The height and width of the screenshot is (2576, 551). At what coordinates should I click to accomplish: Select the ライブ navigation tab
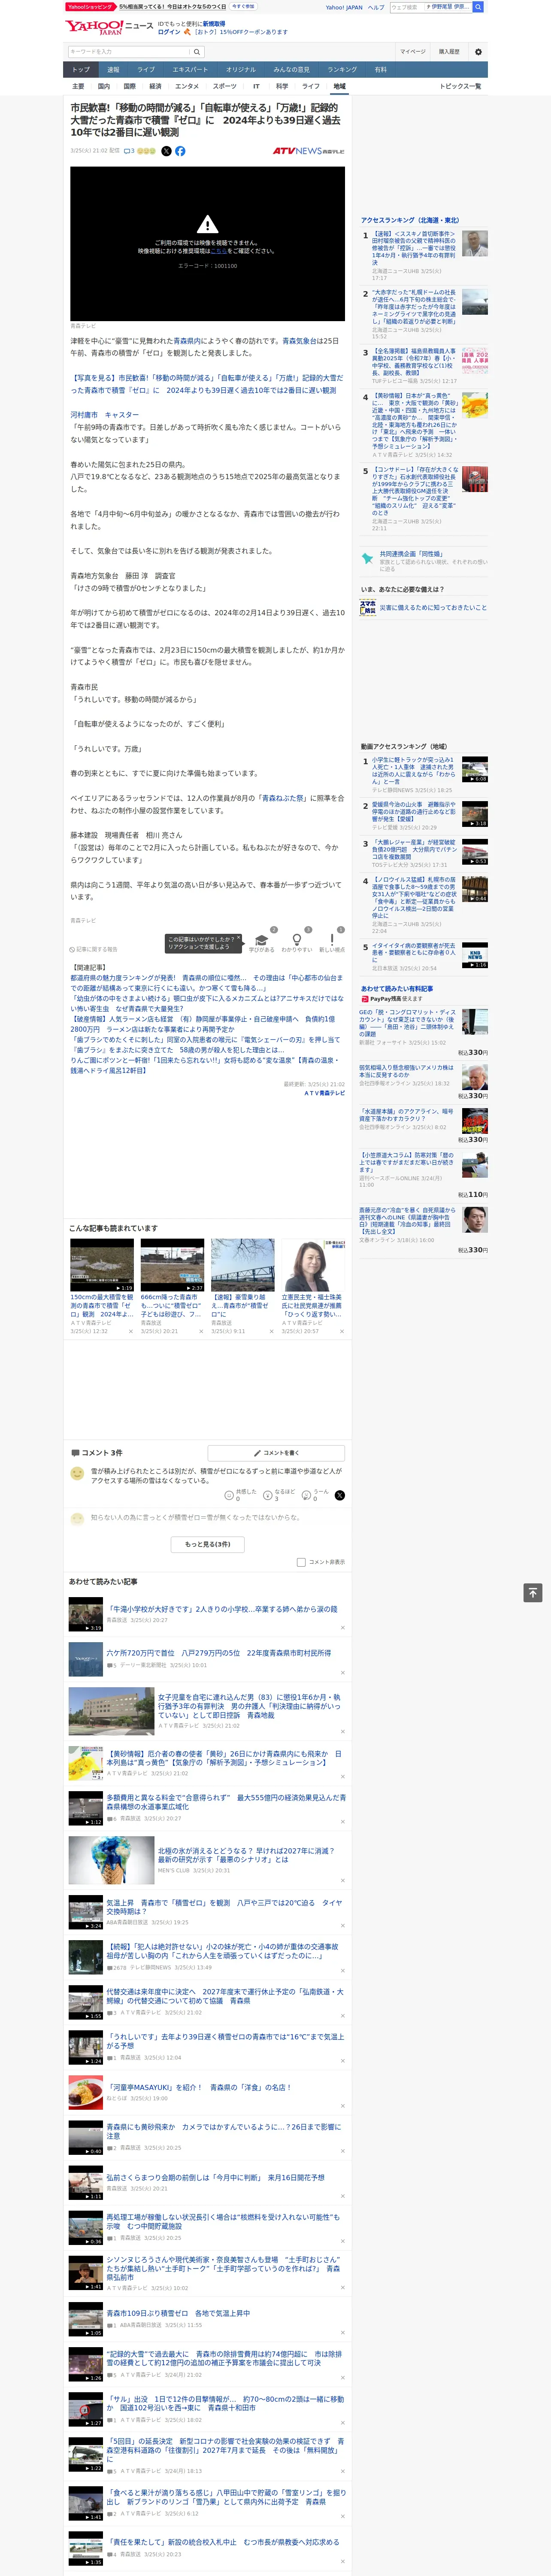point(146,69)
